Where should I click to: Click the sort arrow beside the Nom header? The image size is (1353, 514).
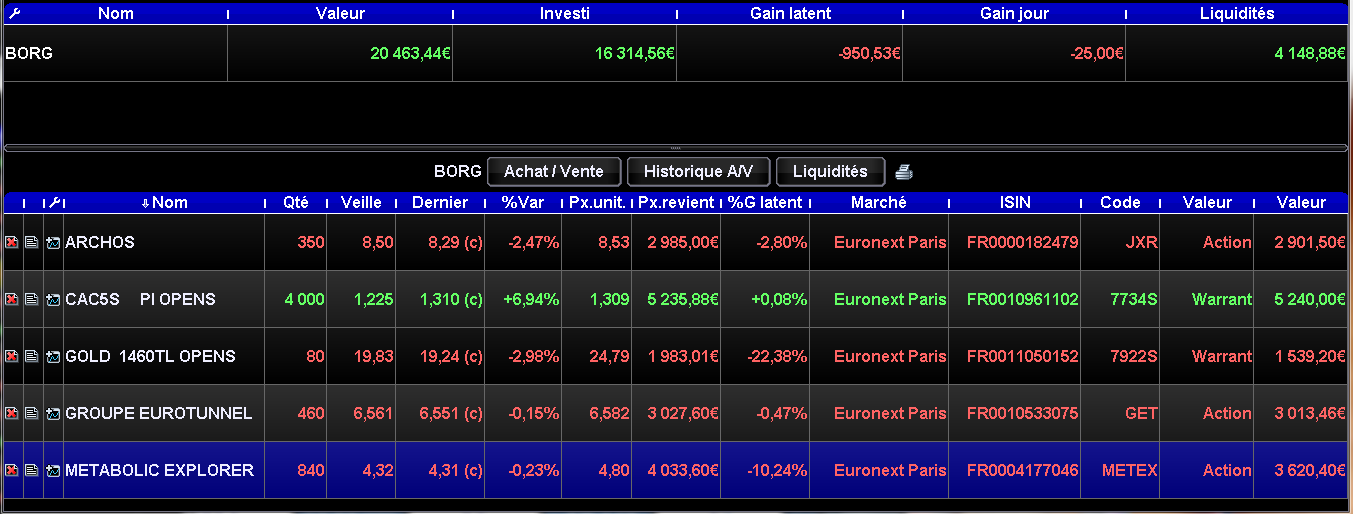pos(146,203)
